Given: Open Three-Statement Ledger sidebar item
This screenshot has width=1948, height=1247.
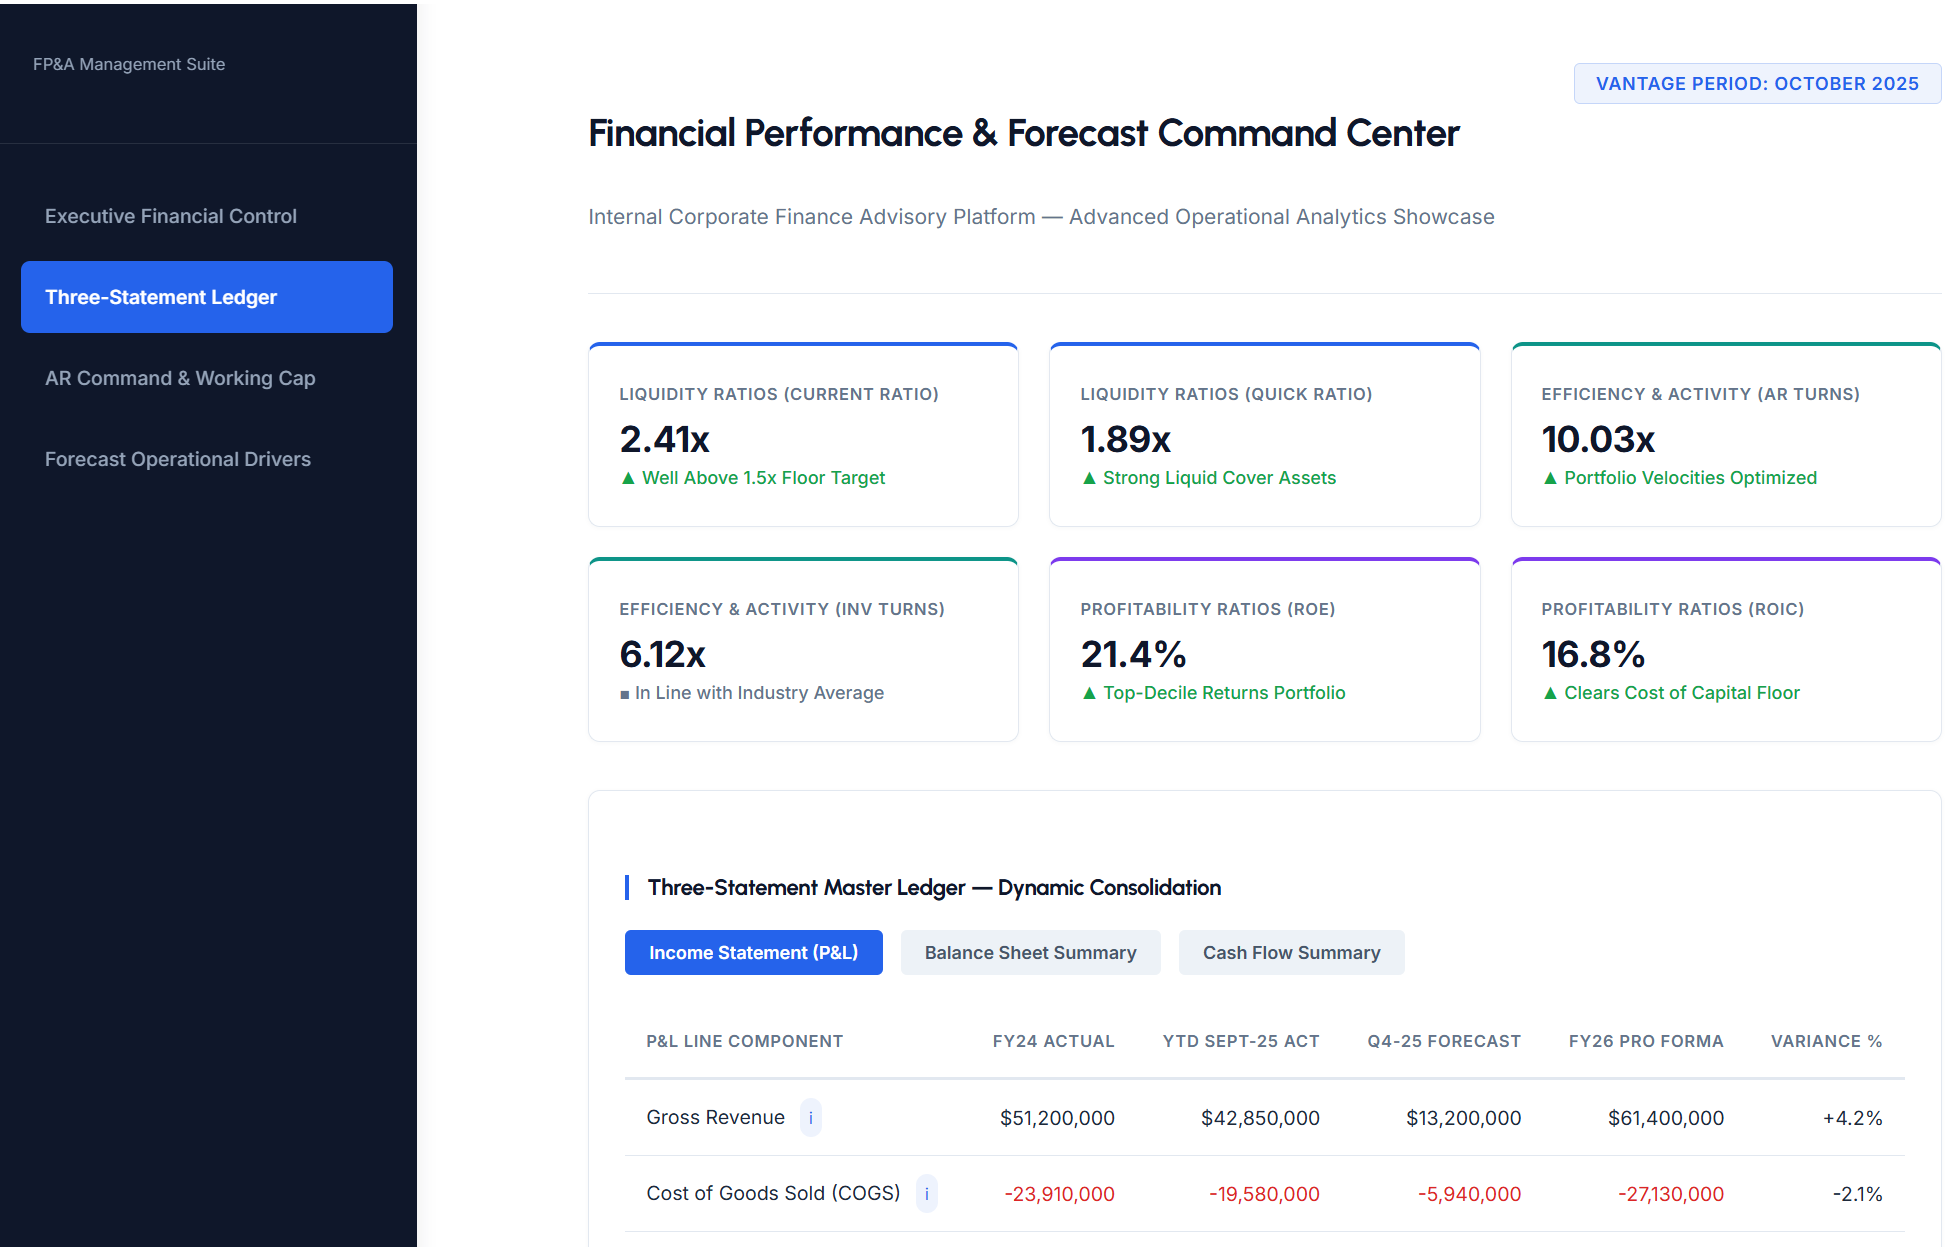Looking at the screenshot, I should click(207, 297).
